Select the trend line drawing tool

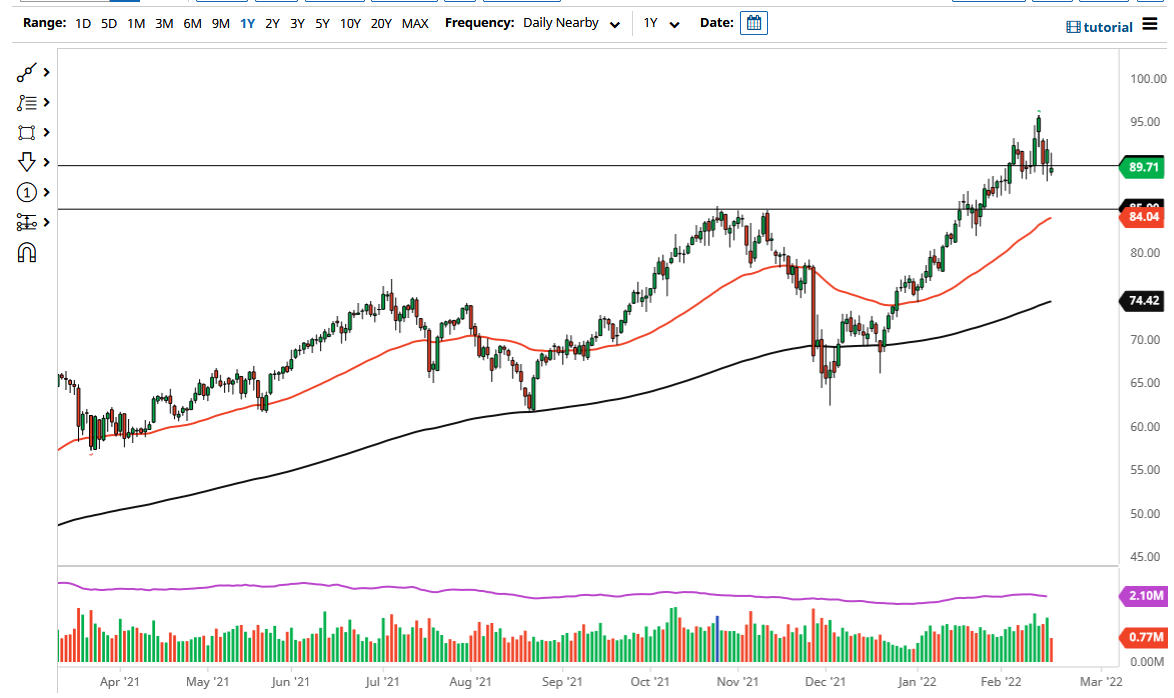pyautogui.click(x=27, y=72)
